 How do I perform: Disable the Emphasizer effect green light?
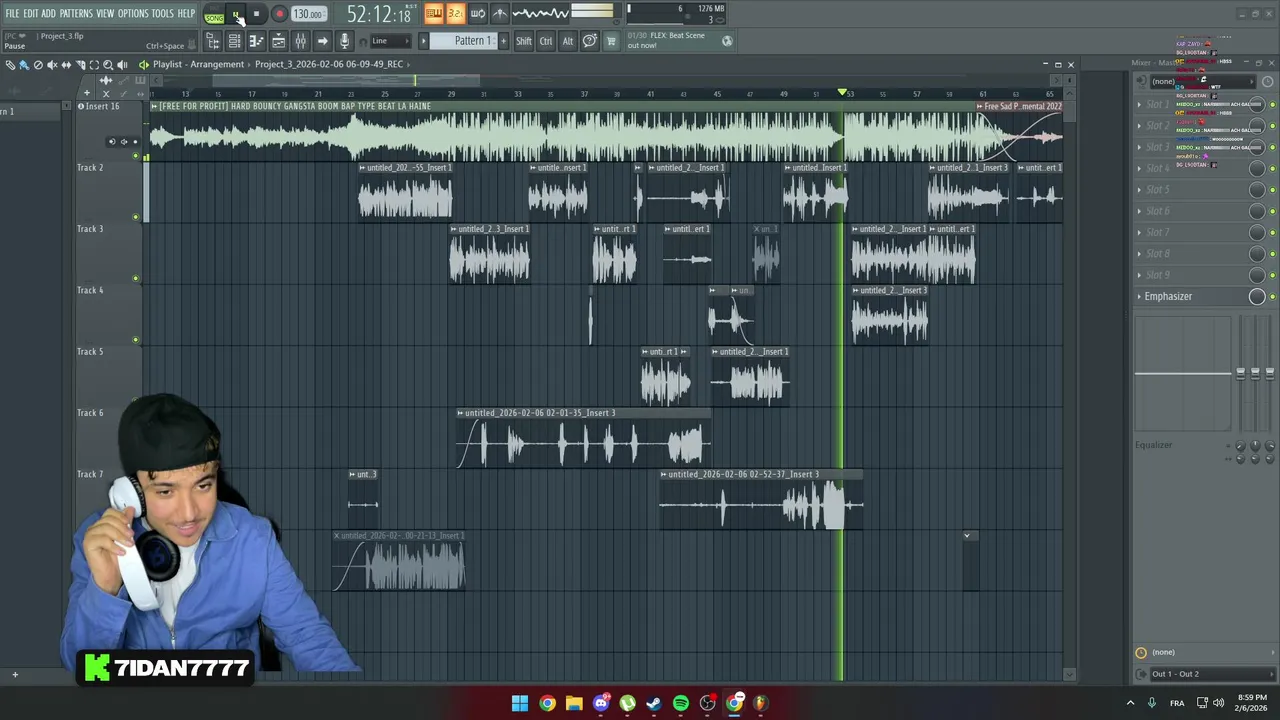1272,297
